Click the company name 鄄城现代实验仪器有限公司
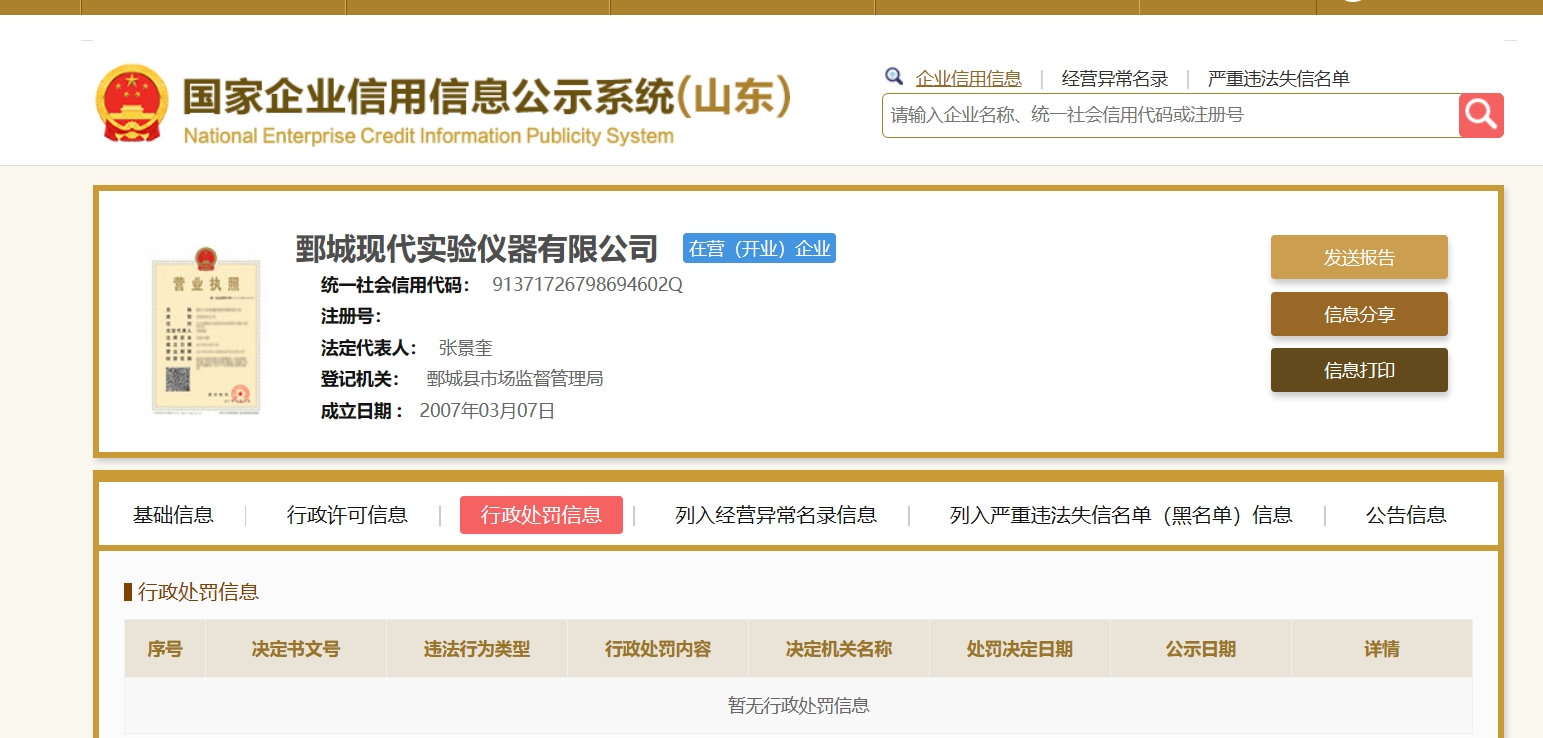 tap(477, 248)
